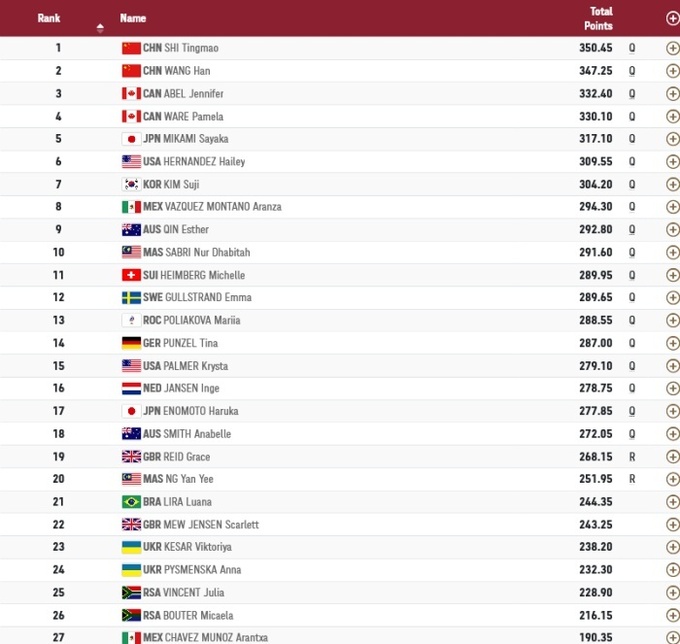Click Q mark in POLIAKOVA Mariia's row

(632, 321)
